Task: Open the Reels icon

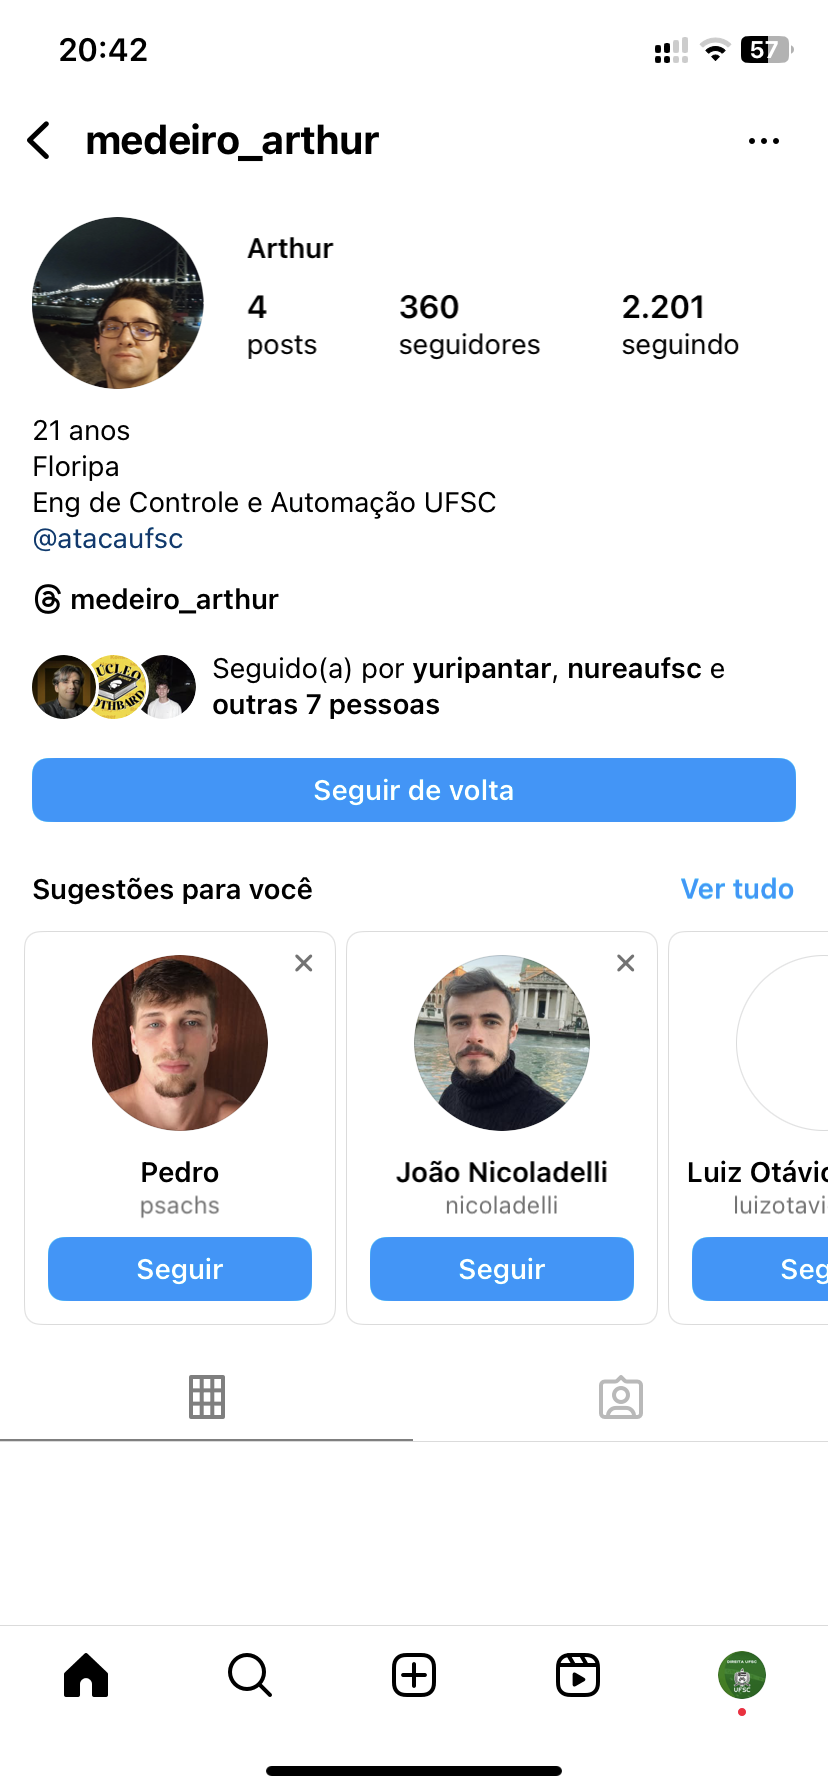Action: (x=578, y=1675)
